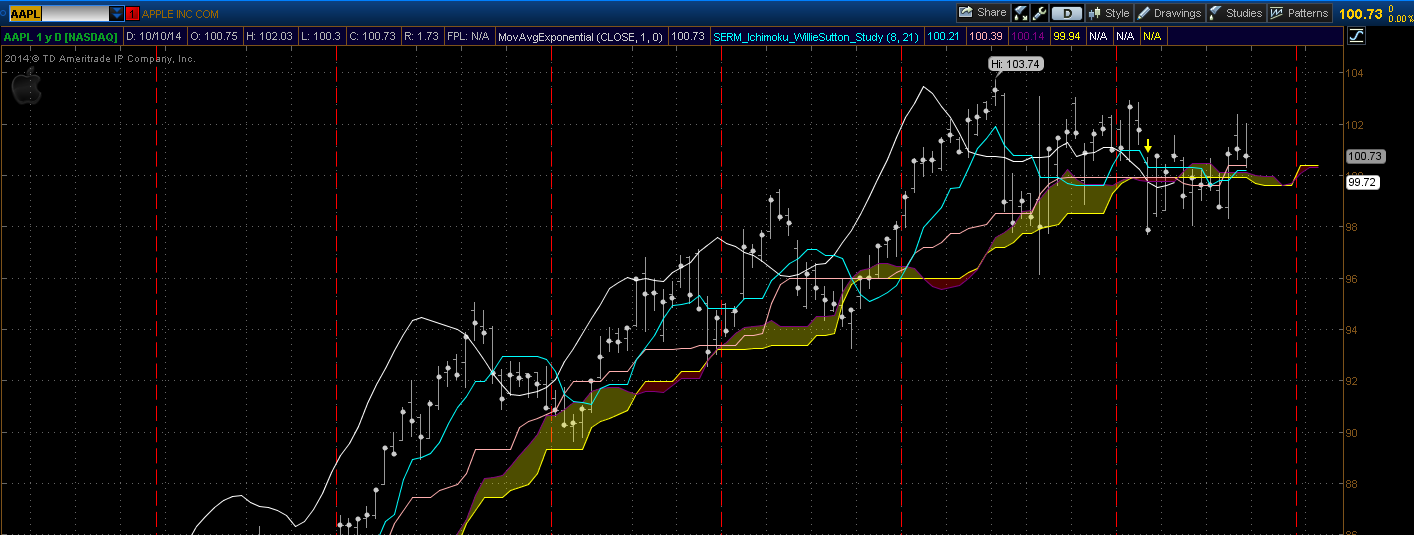Click the open O: 100.75 value
The image size is (1414, 535).
click(x=214, y=36)
